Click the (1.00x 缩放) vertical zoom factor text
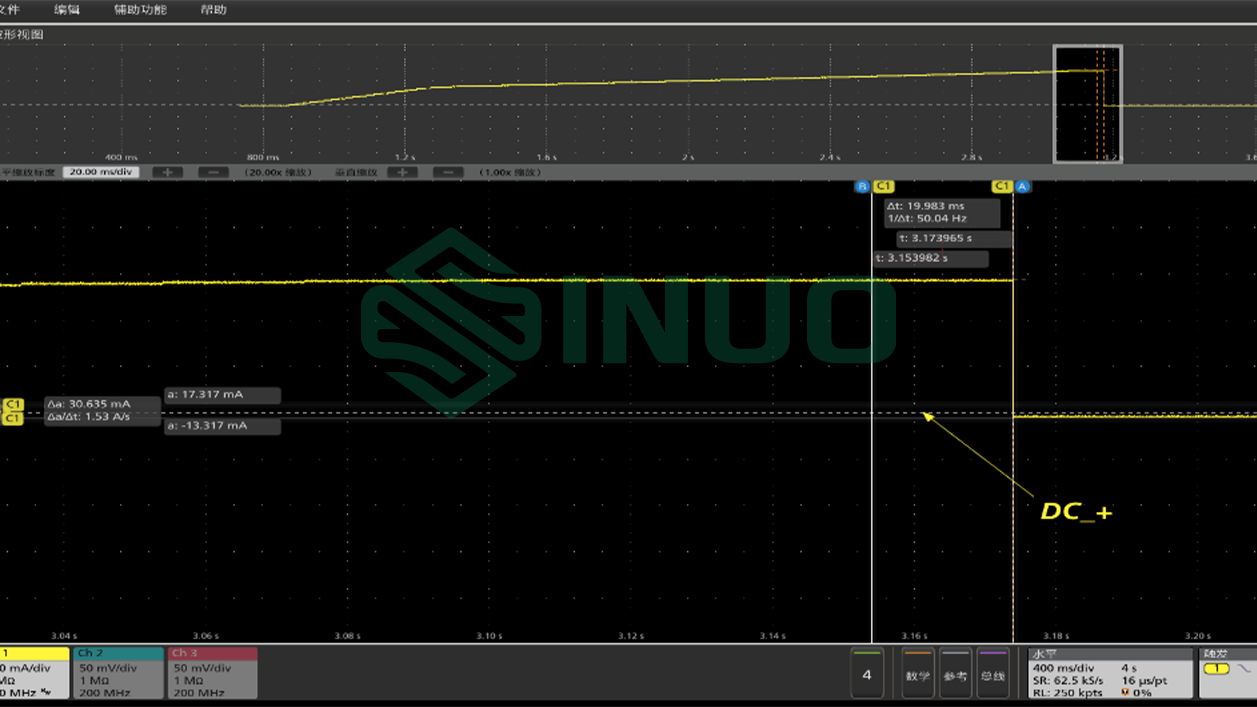The image size is (1257, 707). tap(510, 172)
